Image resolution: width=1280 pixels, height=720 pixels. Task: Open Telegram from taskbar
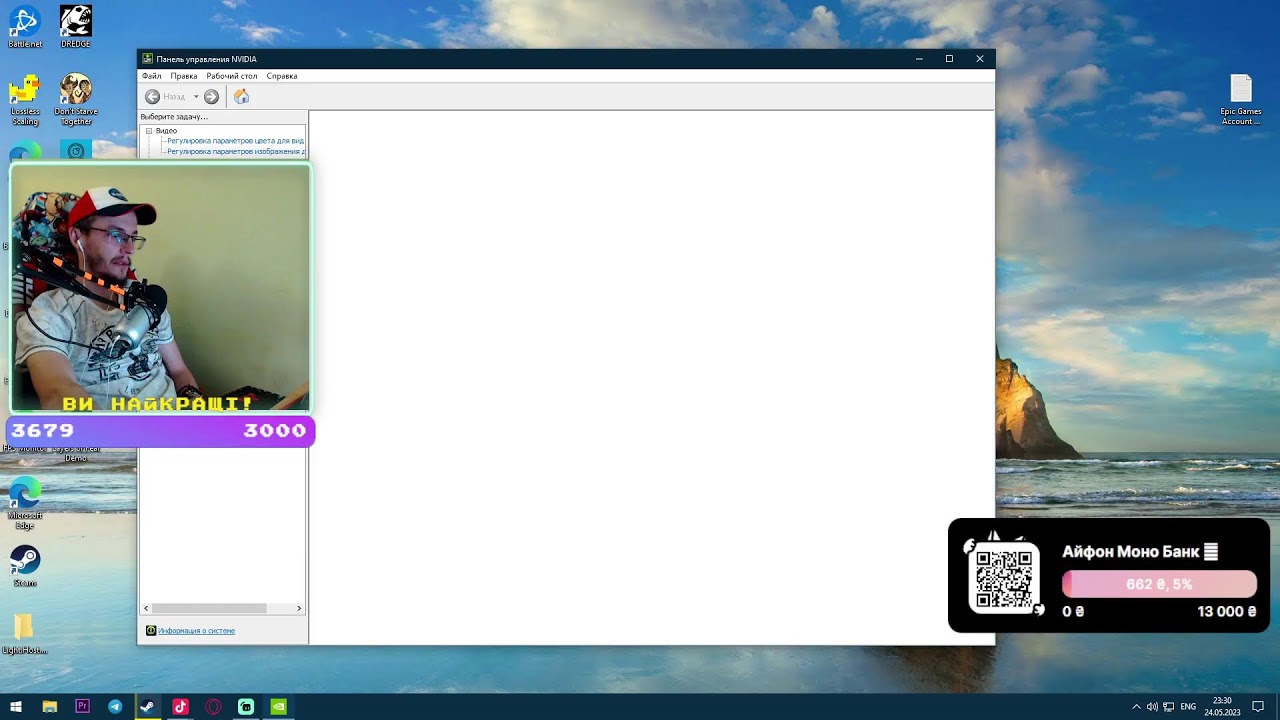coord(115,707)
